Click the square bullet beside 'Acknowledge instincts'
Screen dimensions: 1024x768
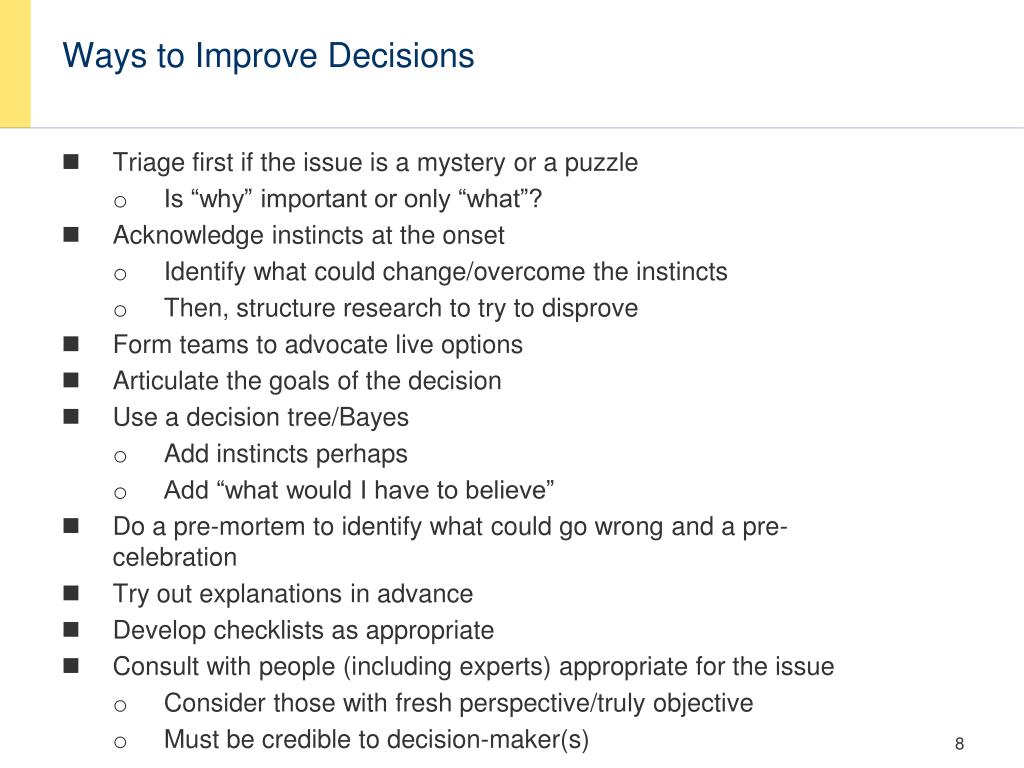pyautogui.click(x=71, y=234)
